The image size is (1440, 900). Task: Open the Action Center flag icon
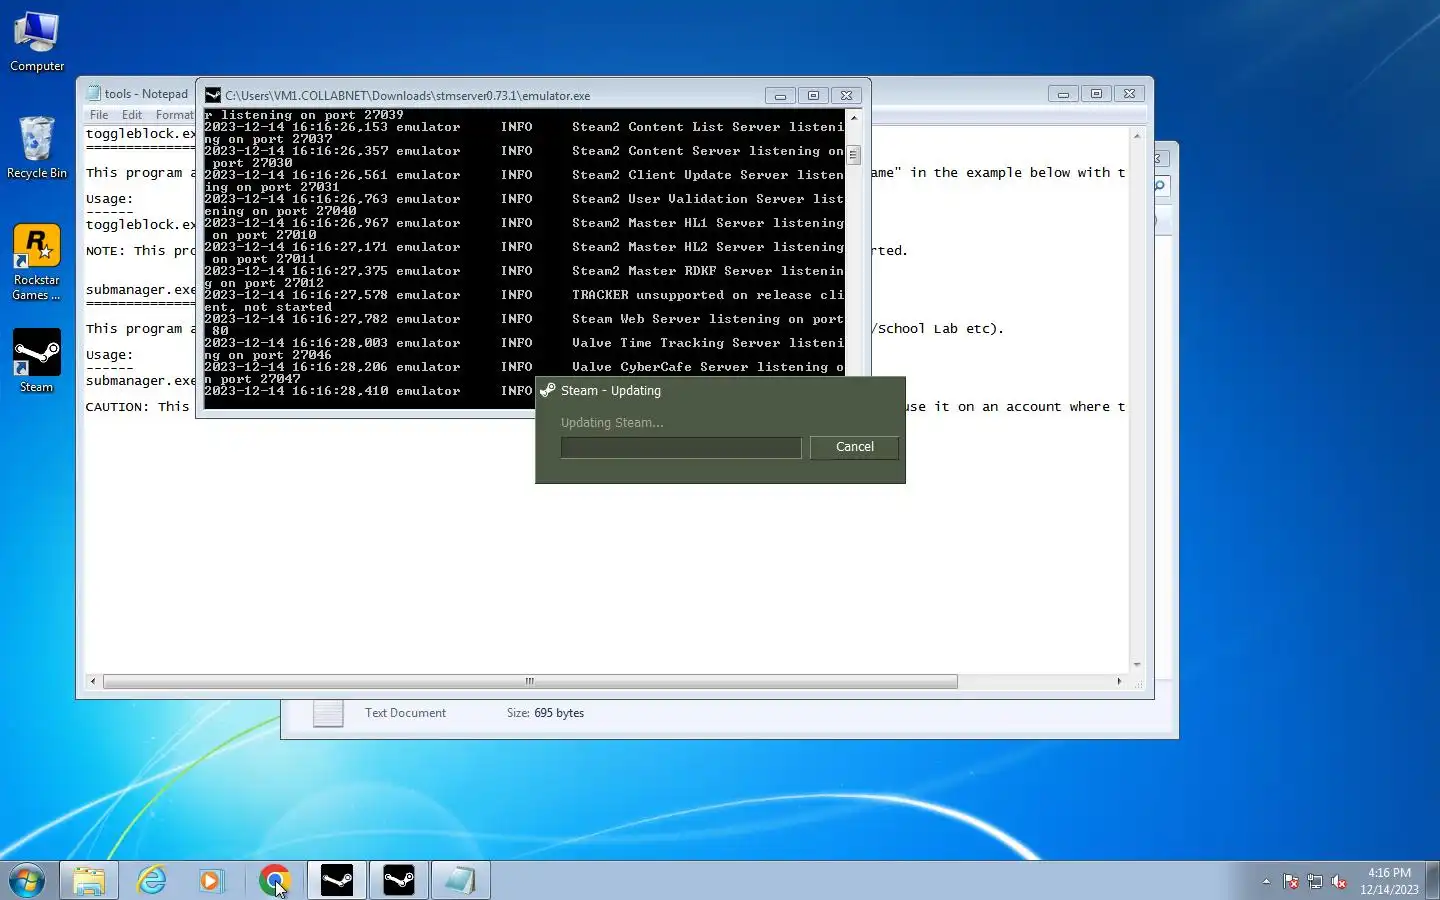(x=1291, y=882)
